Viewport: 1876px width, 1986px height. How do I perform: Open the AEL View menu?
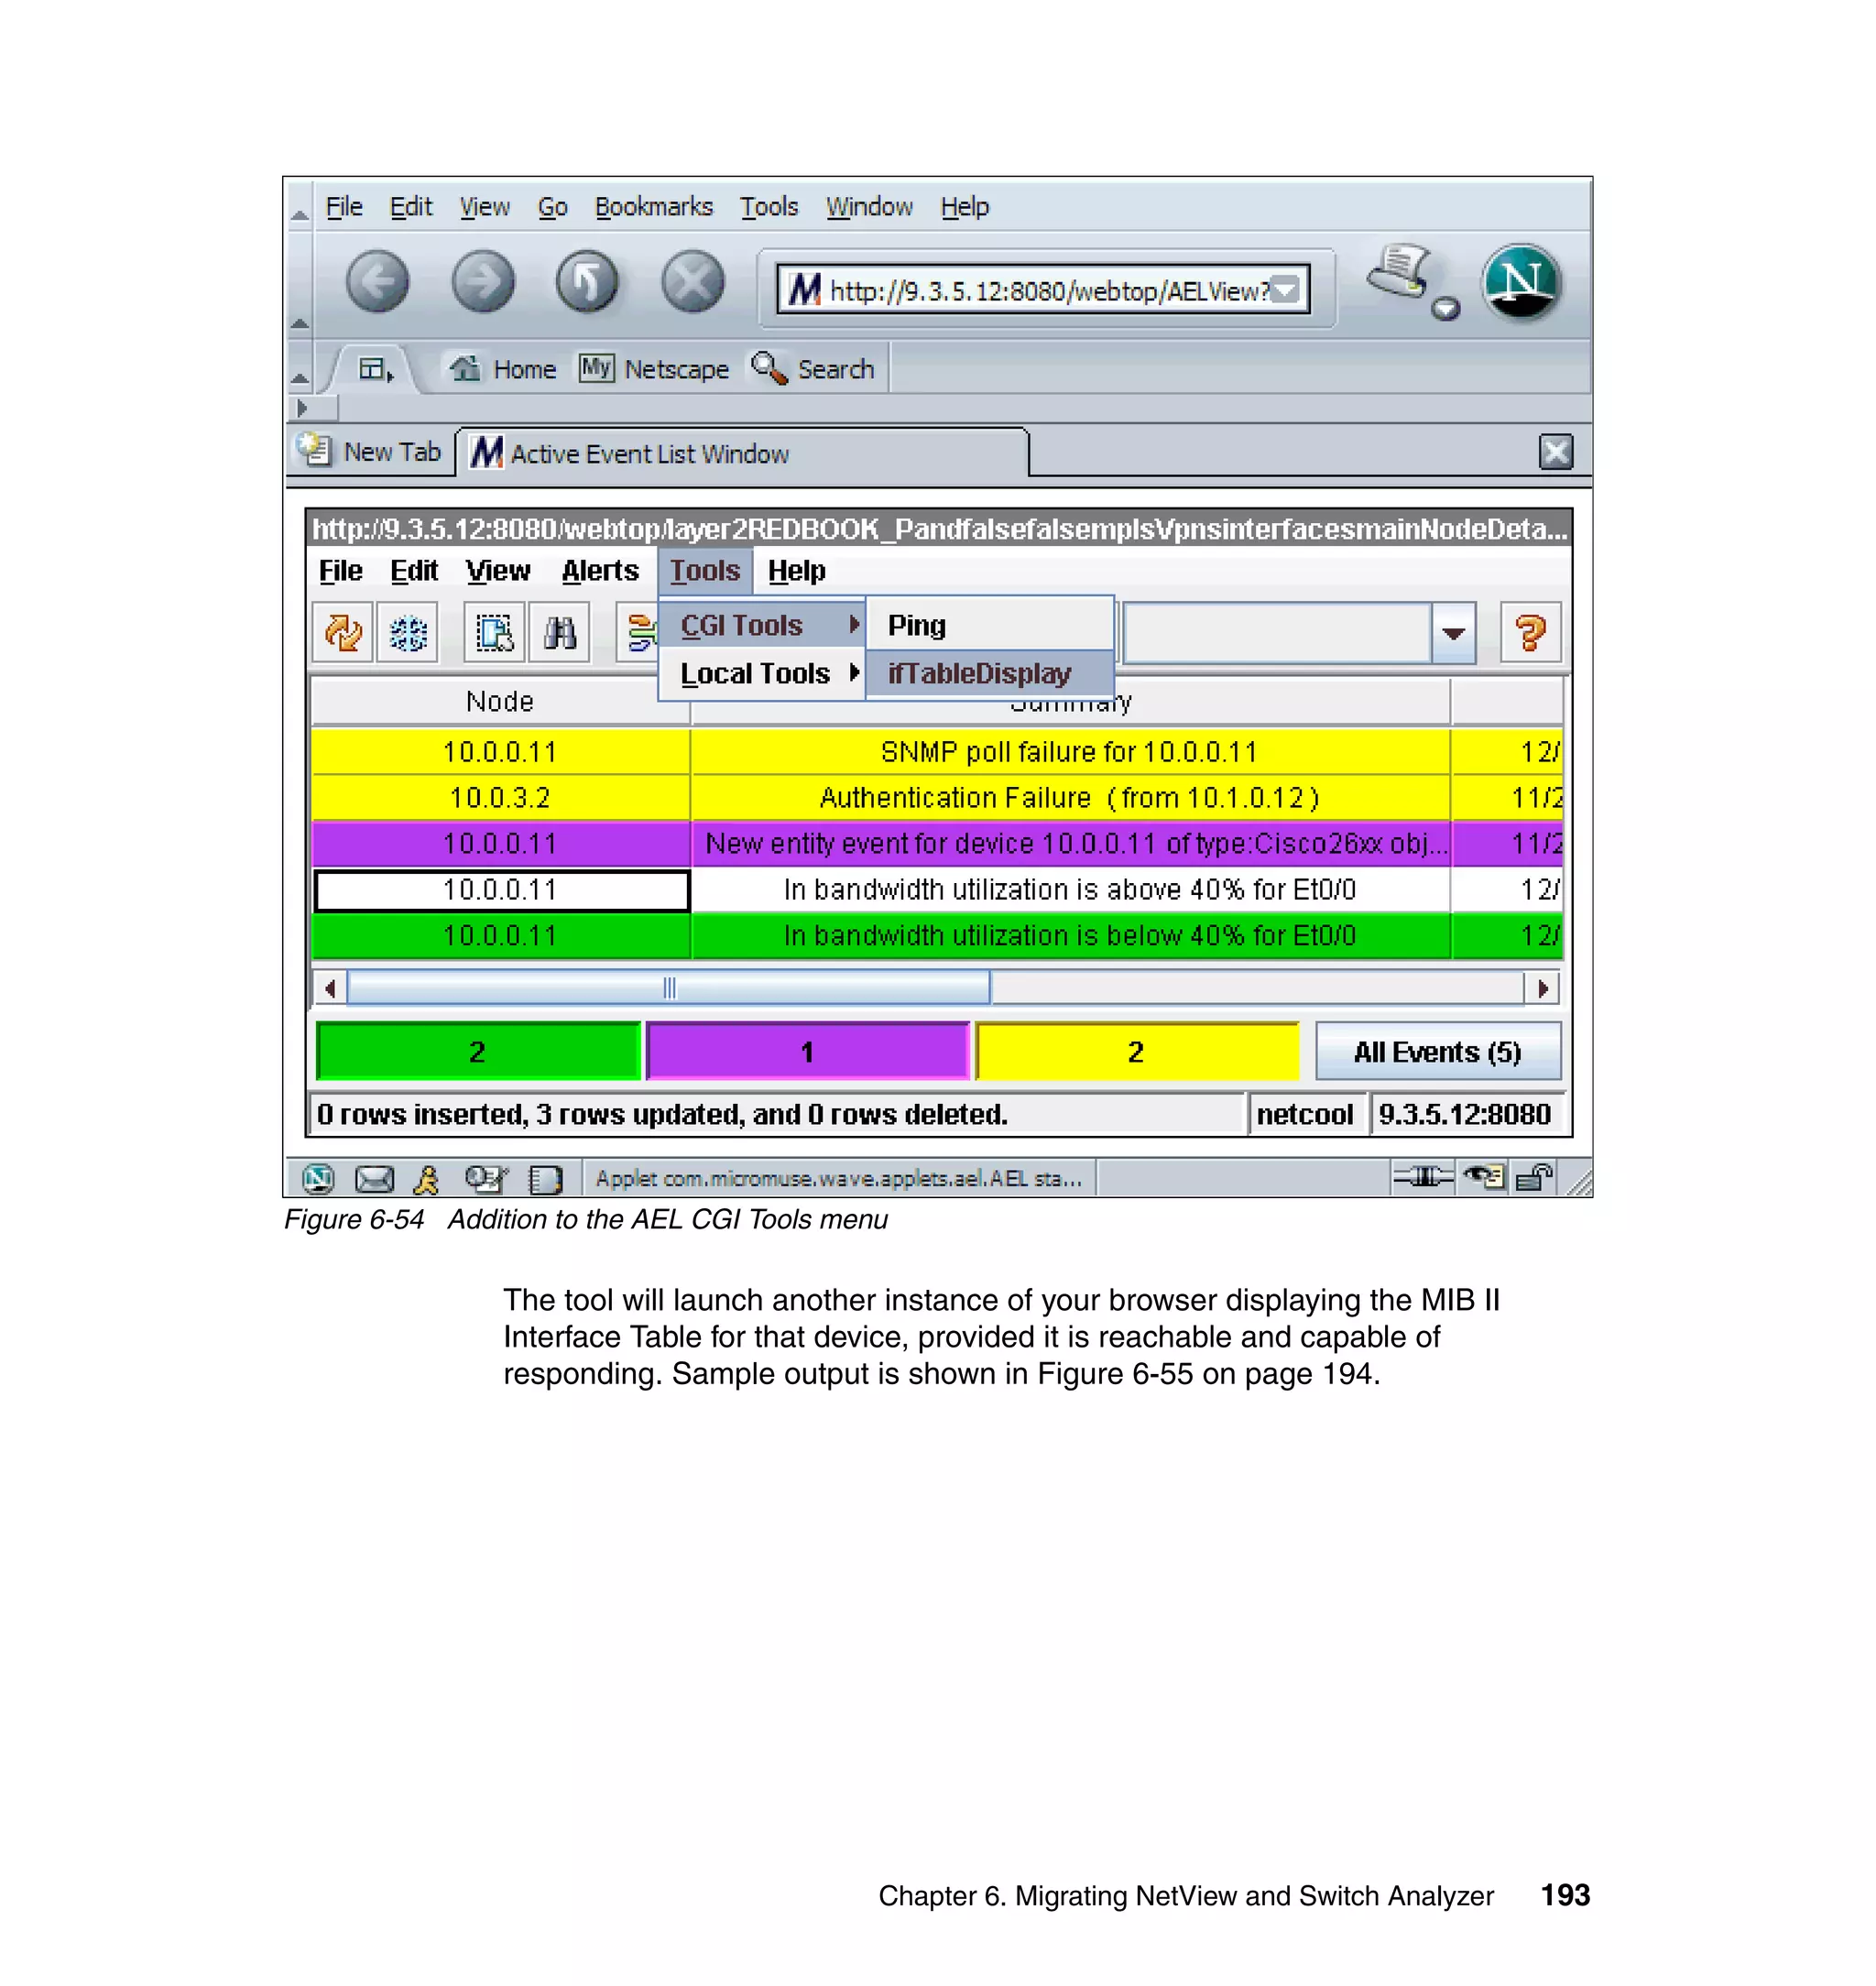(x=497, y=570)
